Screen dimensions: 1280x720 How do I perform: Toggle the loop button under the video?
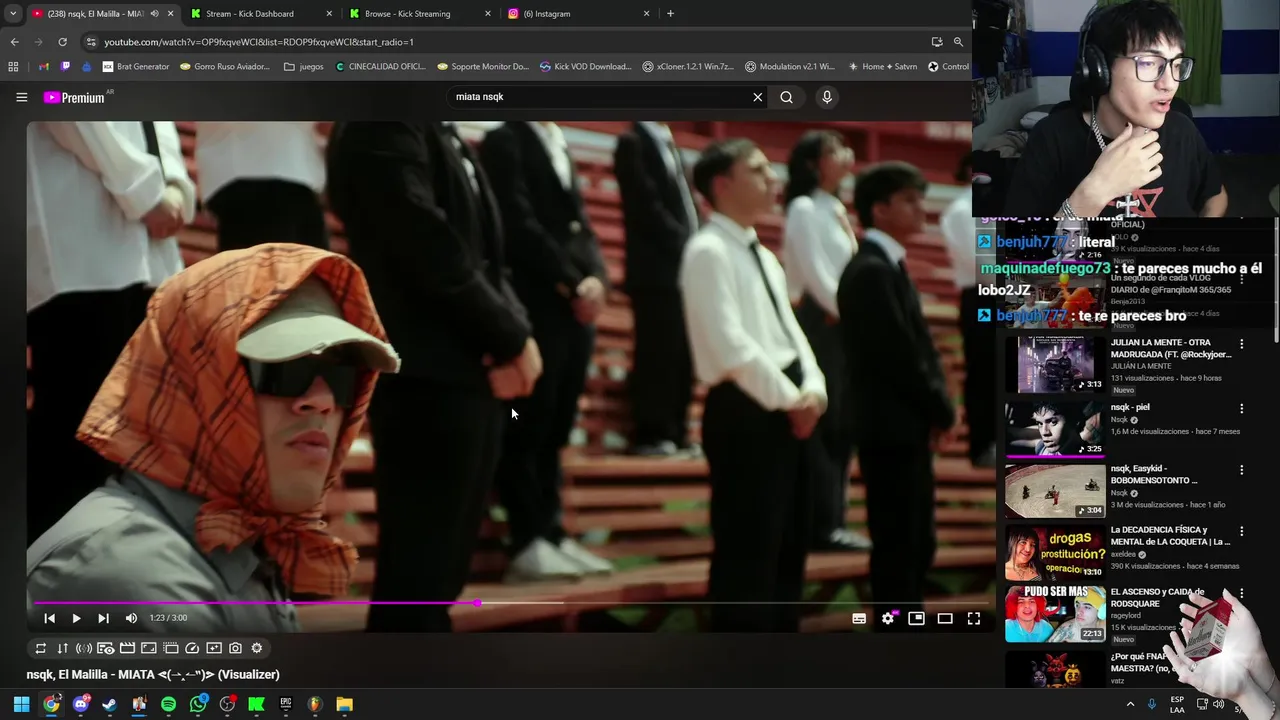tap(40, 648)
